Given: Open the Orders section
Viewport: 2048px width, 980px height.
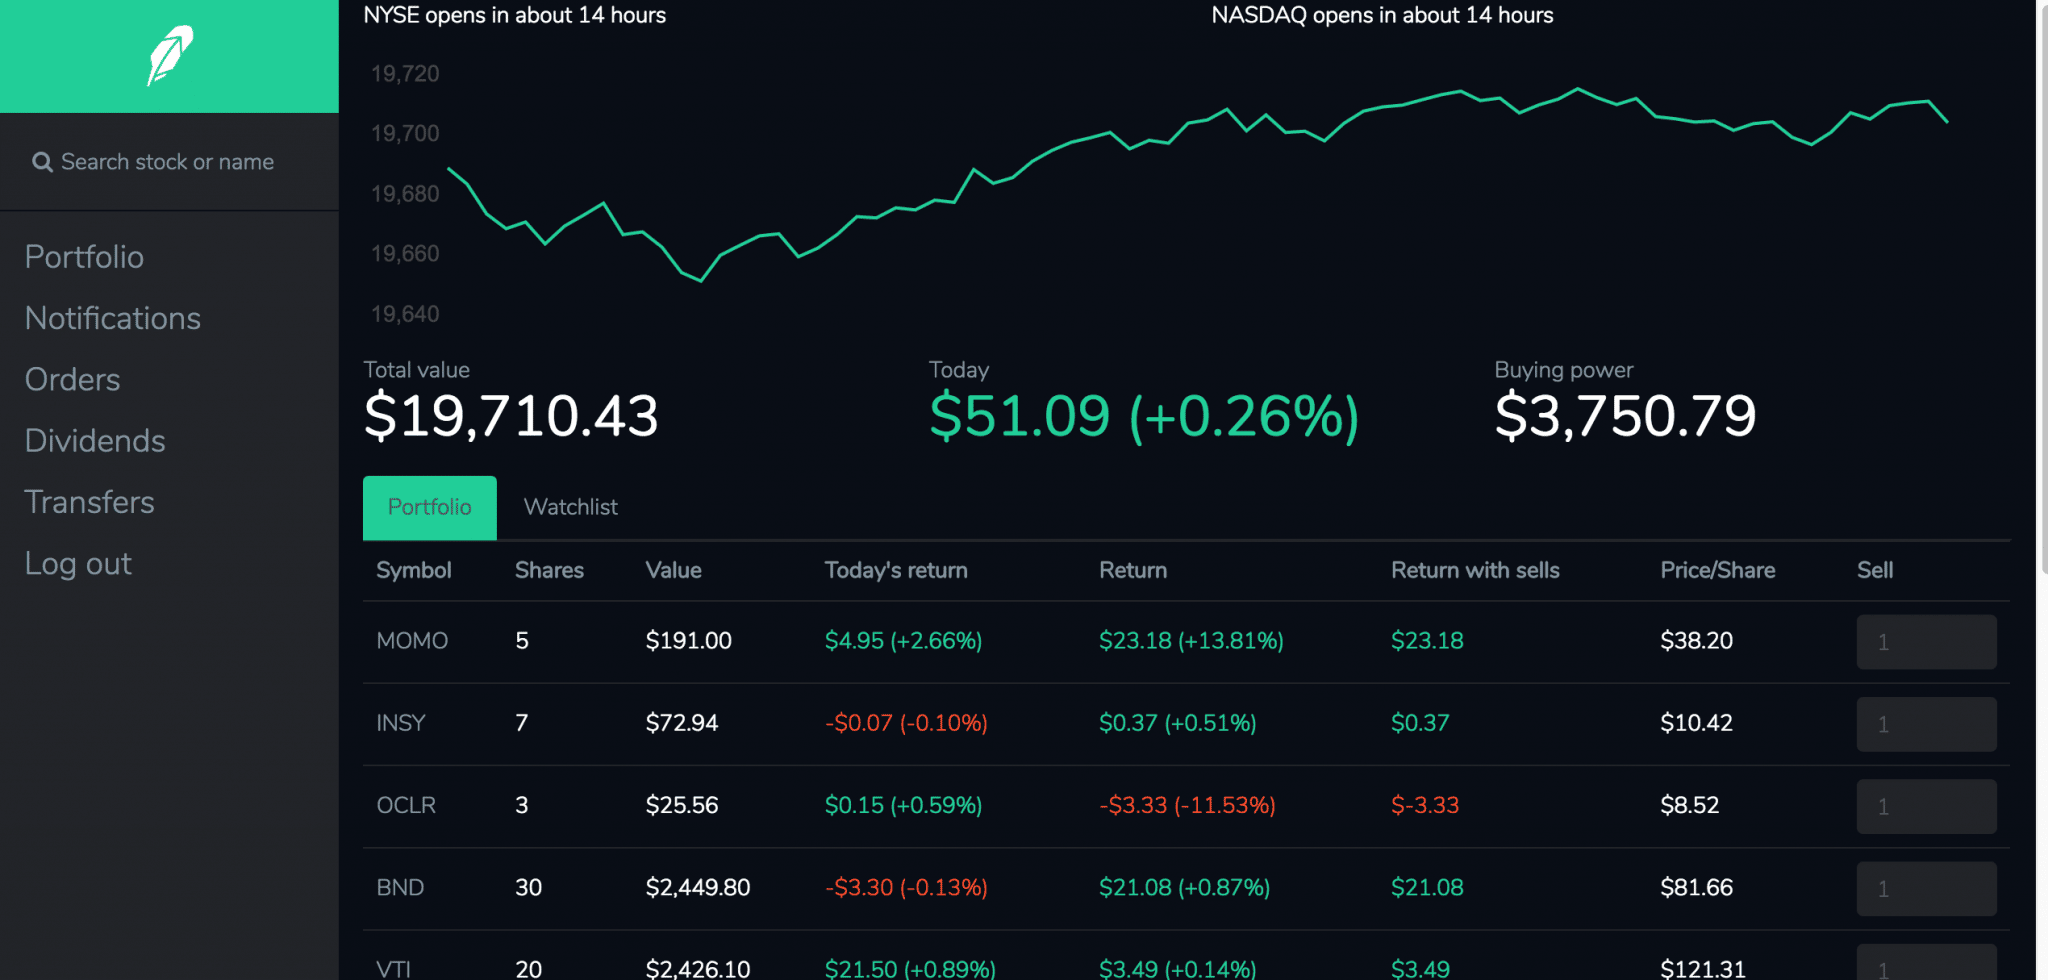Looking at the screenshot, I should 72,380.
